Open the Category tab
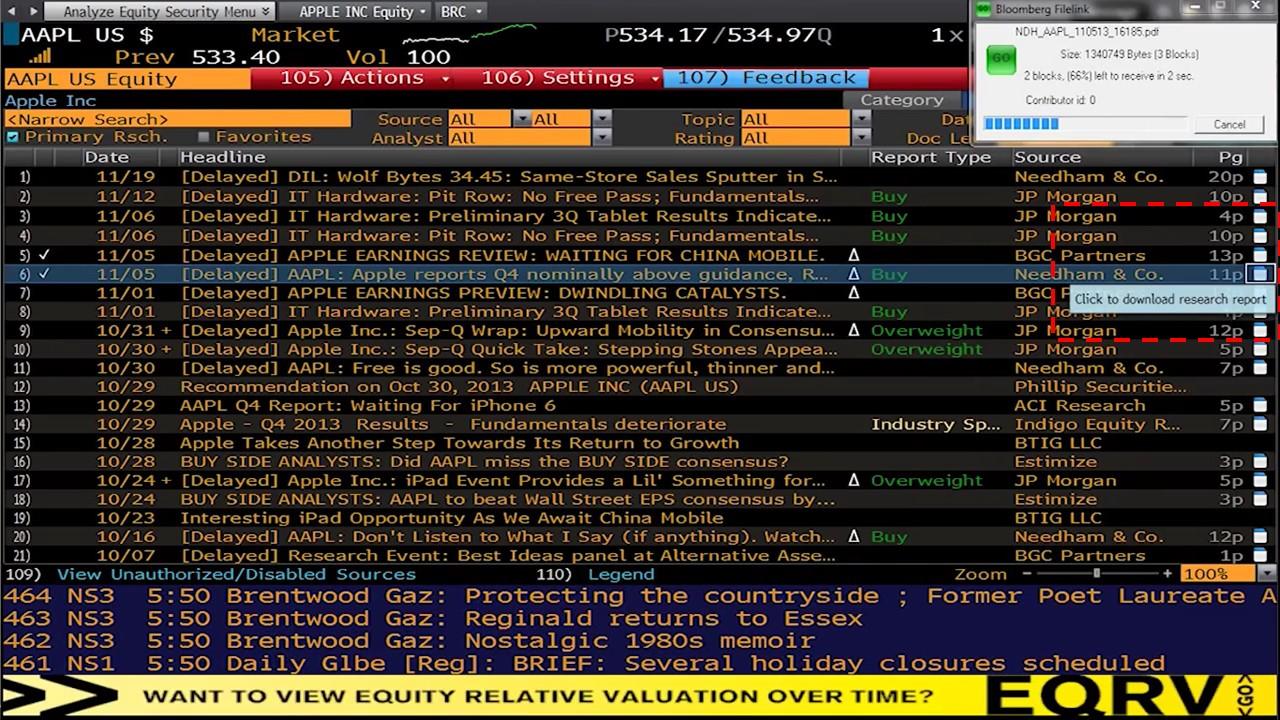The height and width of the screenshot is (720, 1280). coord(902,100)
